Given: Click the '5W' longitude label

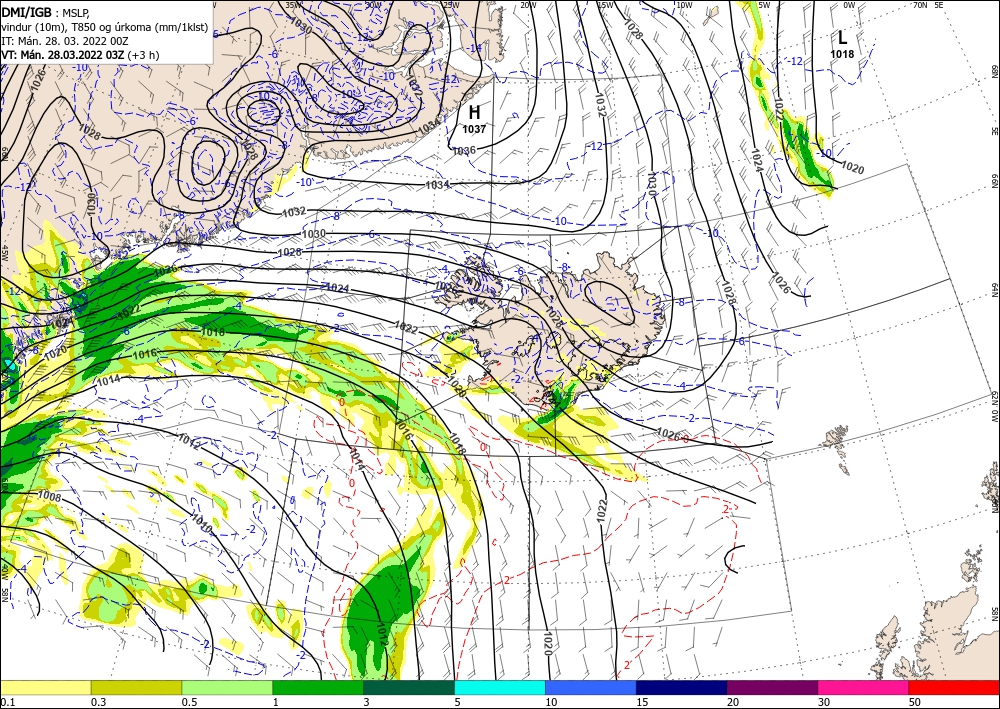Looking at the screenshot, I should 765,5.
